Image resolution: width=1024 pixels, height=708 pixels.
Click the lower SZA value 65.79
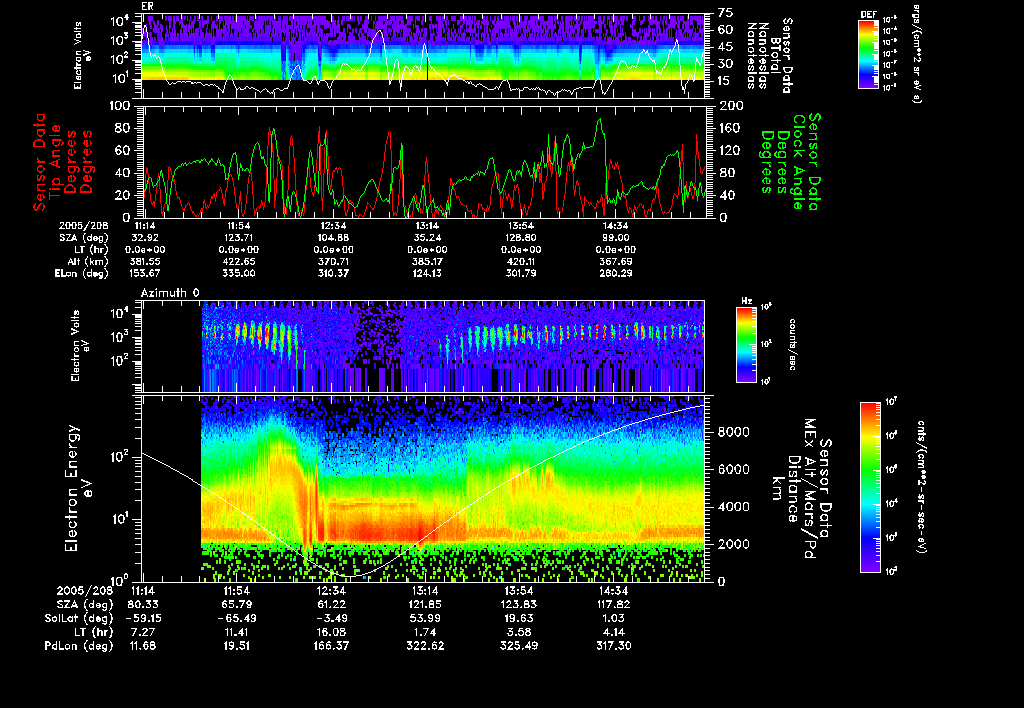pyautogui.click(x=237, y=605)
